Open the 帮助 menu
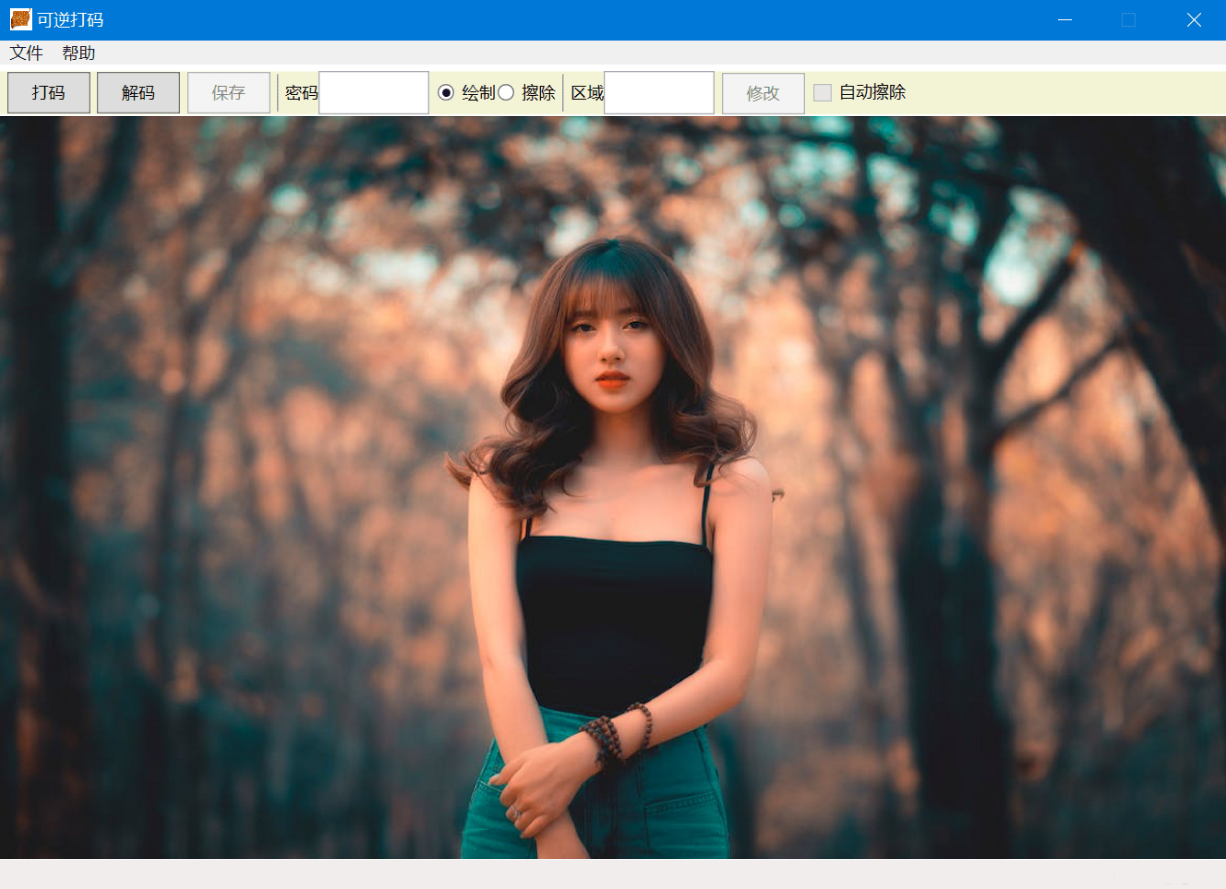Viewport: 1226px width, 889px height. (x=79, y=53)
